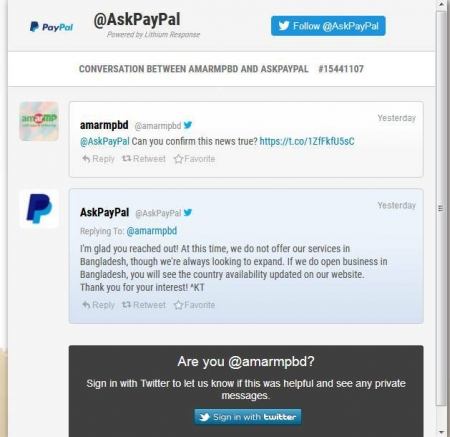Viewport: 450px width, 437px height.
Task: Retweet the AskPayPal response
Action: [144, 305]
